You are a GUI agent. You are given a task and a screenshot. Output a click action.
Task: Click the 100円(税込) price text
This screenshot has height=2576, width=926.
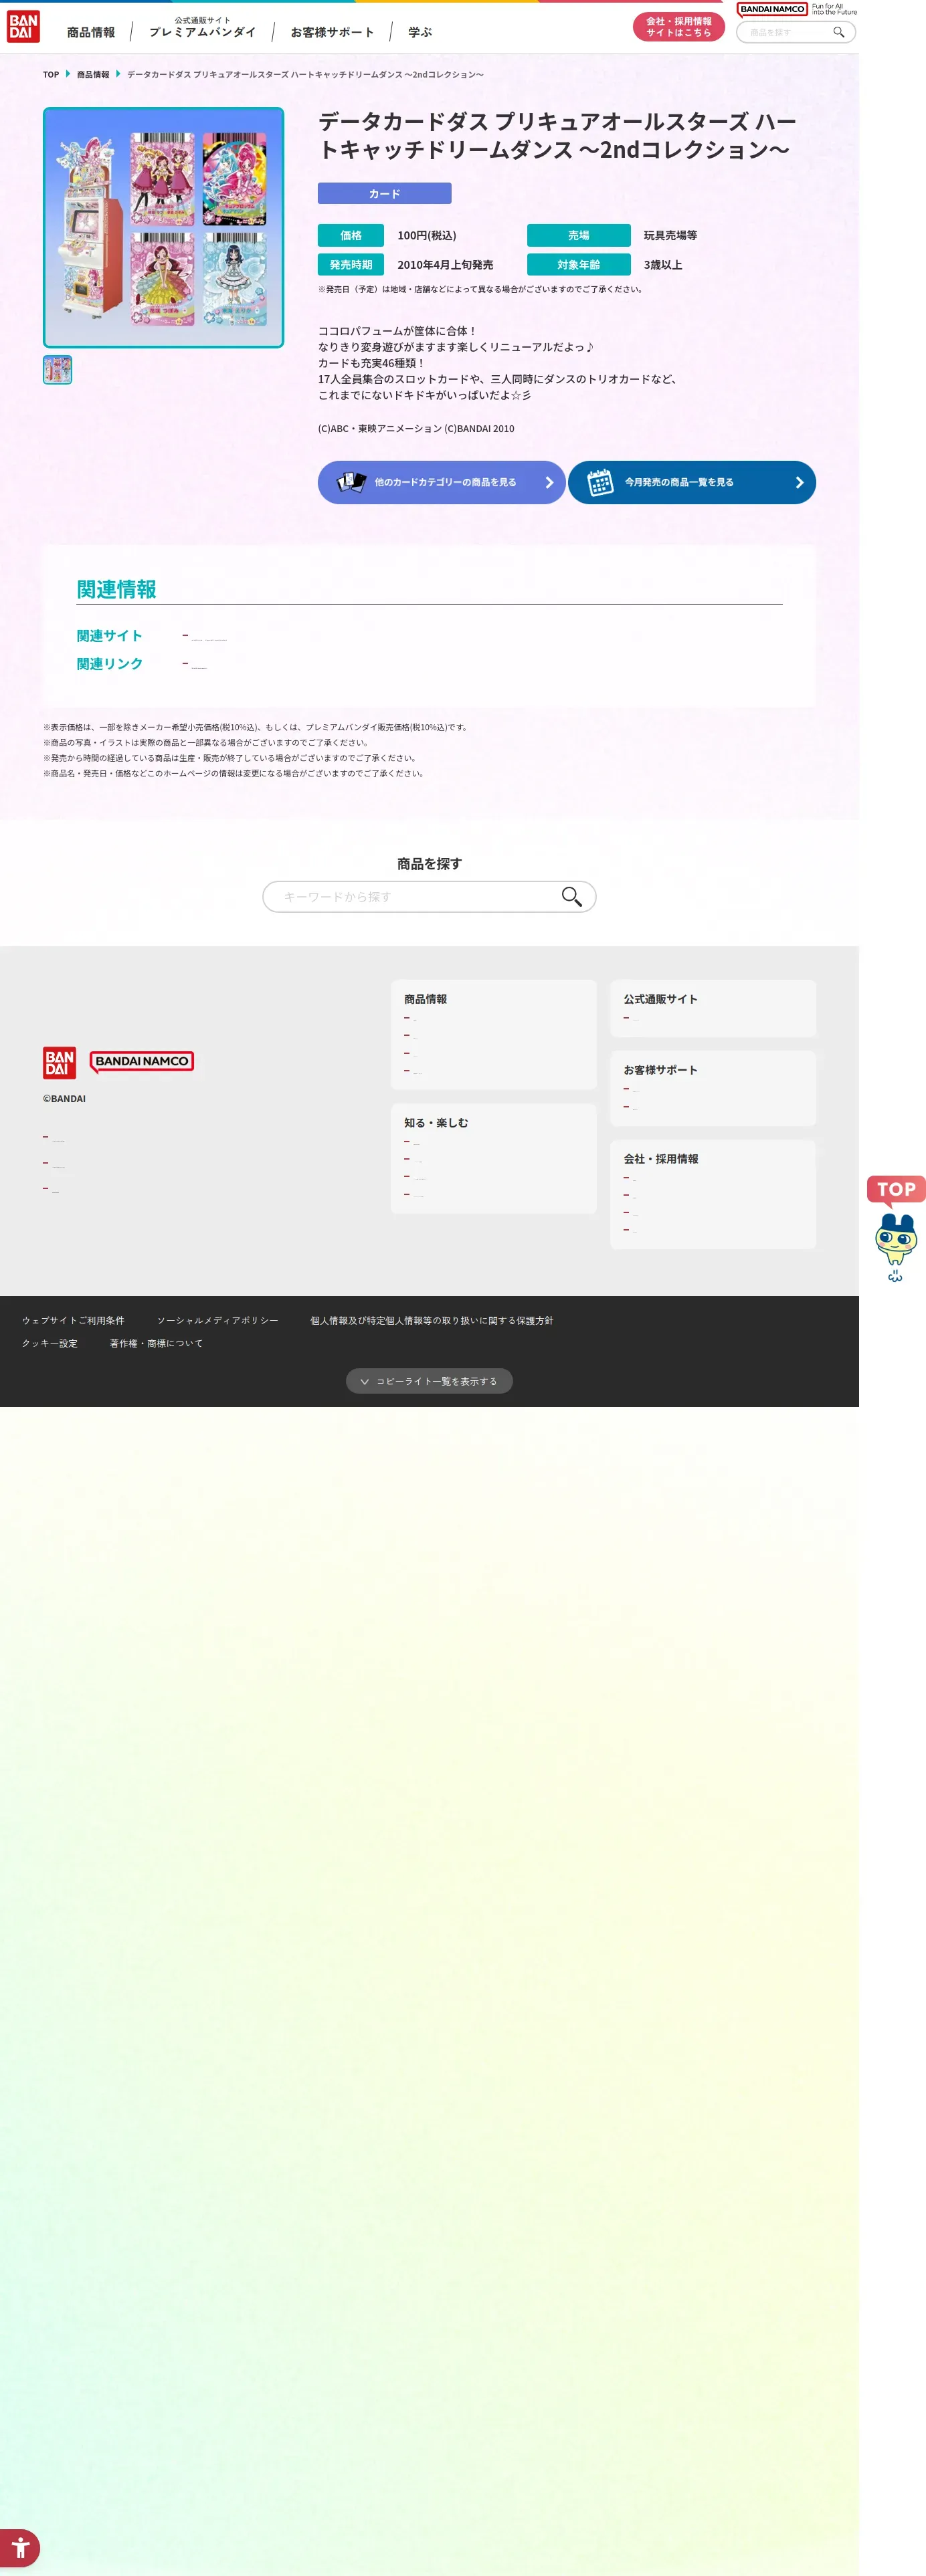(x=426, y=236)
